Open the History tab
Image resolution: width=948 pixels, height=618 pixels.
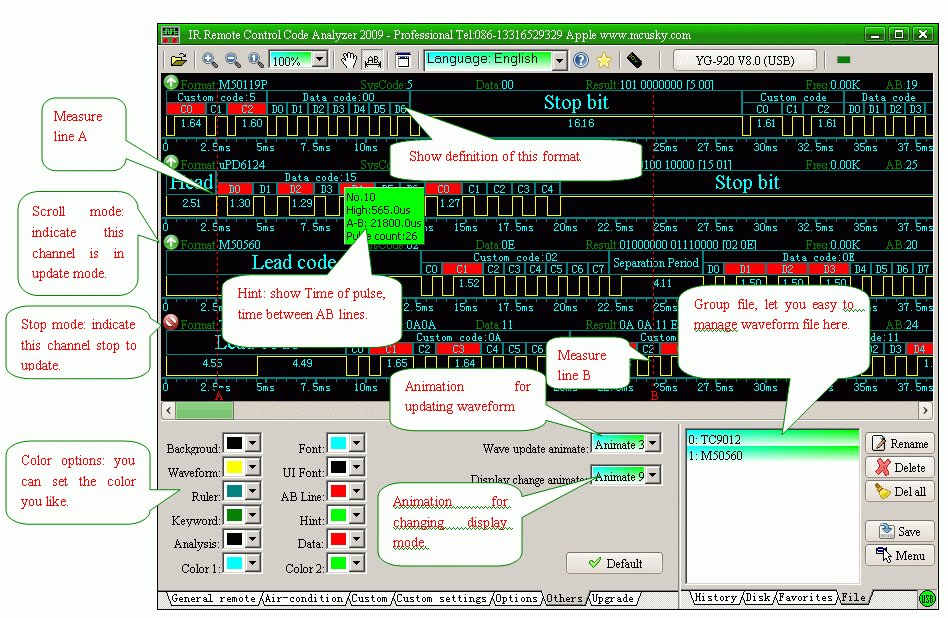click(x=715, y=597)
